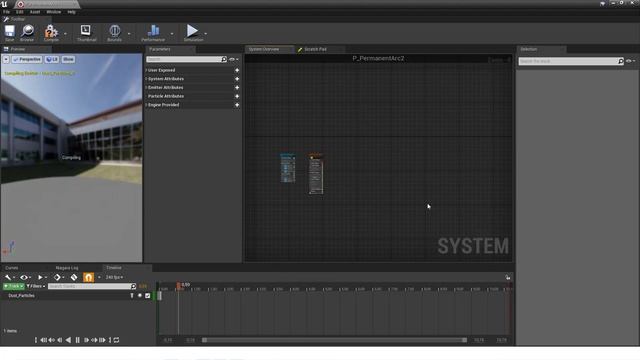
Task: Capture a Thumbnail from the toolbar
Action: click(86, 33)
